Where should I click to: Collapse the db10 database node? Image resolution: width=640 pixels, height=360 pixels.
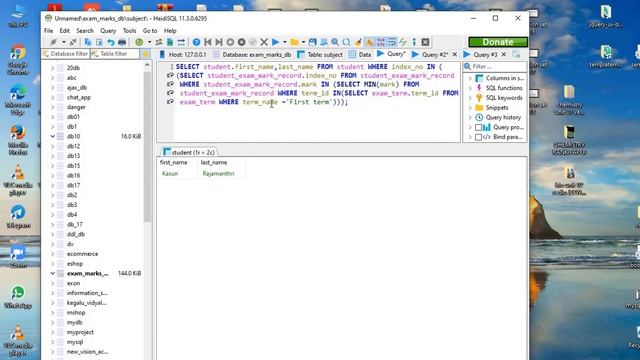pyautogui.click(x=53, y=136)
